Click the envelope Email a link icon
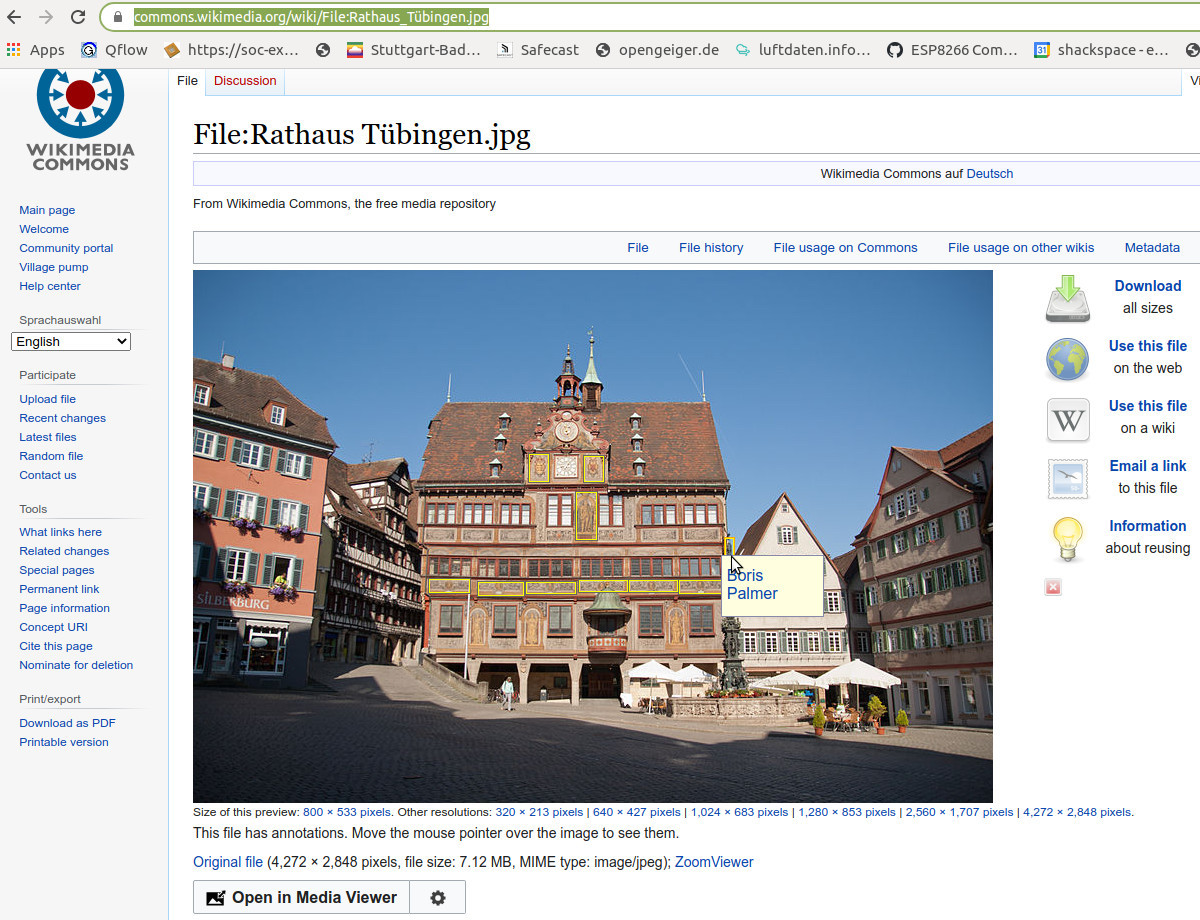This screenshot has width=1200, height=920. pyautogui.click(x=1067, y=479)
